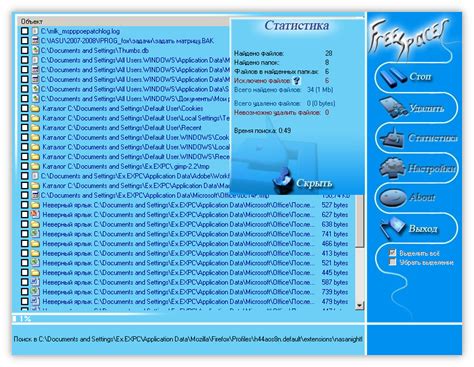
Task: Select the Неверный ярлык row with 527 bytes
Action: click(185, 205)
